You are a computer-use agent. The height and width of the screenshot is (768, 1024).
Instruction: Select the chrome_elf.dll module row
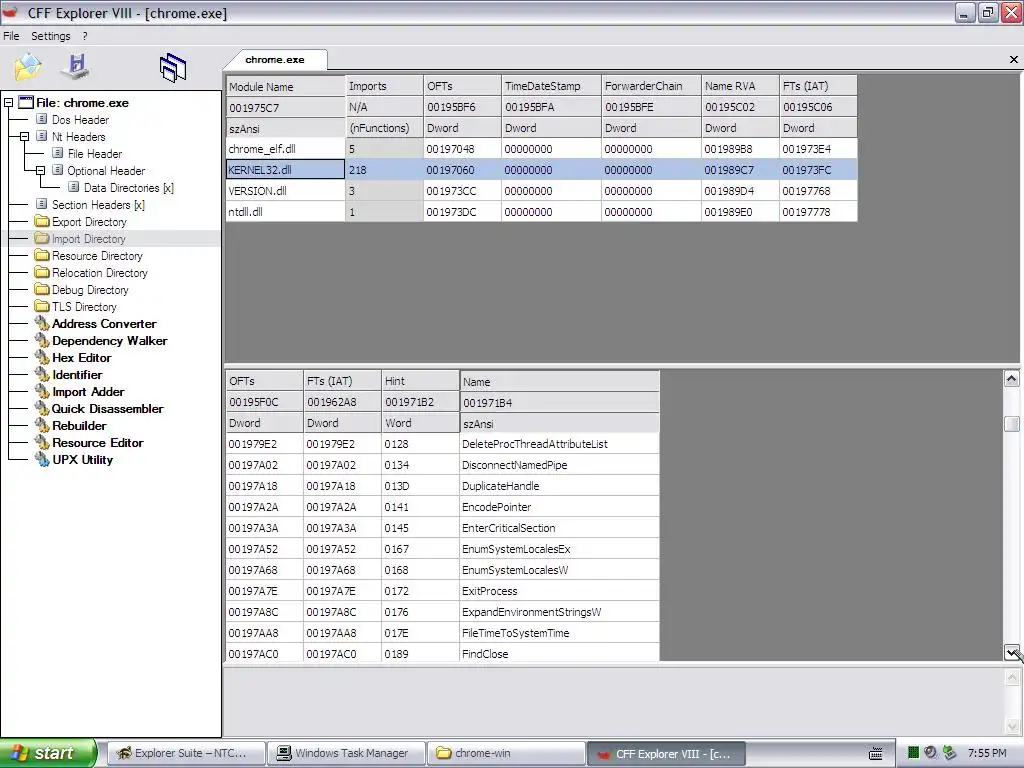click(541, 149)
